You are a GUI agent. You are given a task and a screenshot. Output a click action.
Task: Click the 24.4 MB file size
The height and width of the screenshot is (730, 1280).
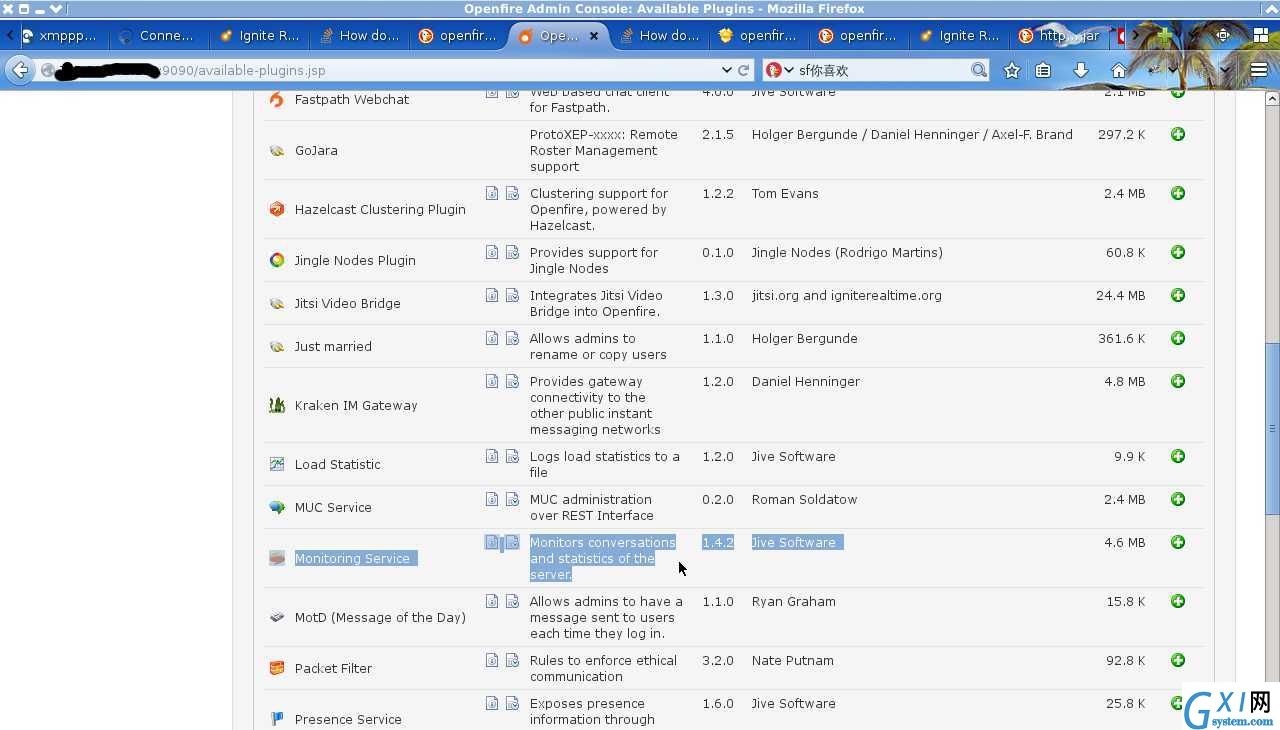click(x=1121, y=295)
